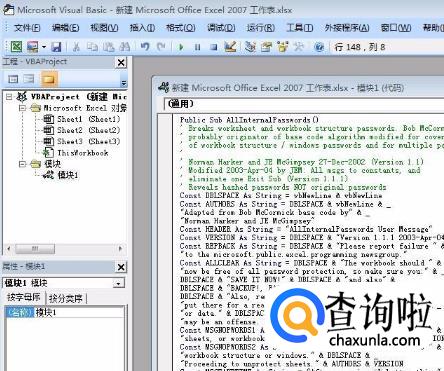Screen dimensions: 444x371
Task: Toggle Design Mode icon in the toolbar
Action: click(230, 47)
